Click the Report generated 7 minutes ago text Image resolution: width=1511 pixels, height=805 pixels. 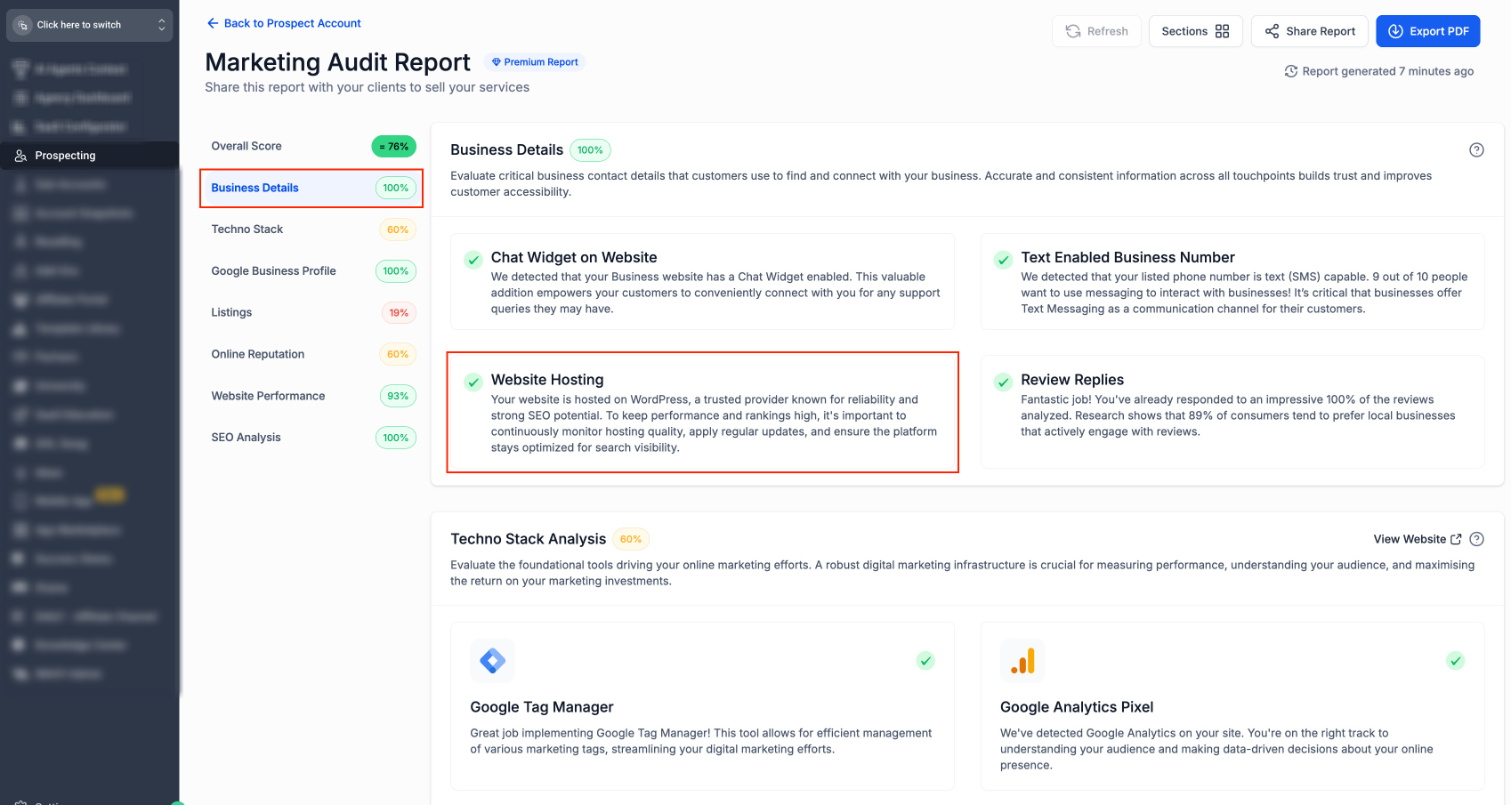point(1388,71)
